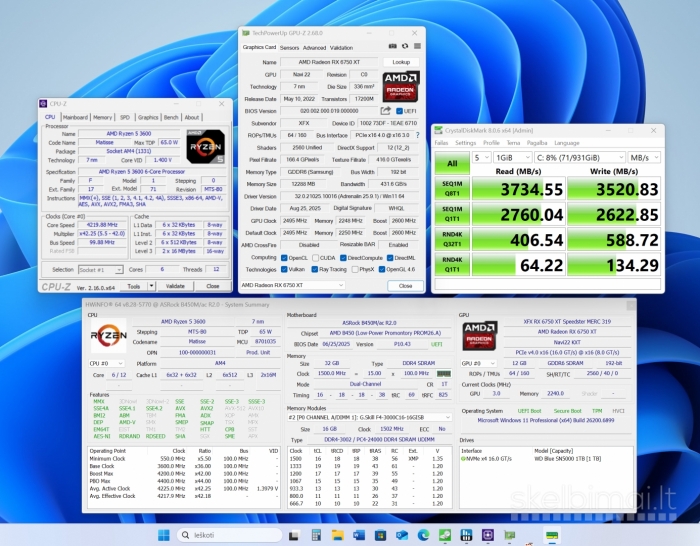Open the GPU selector dropdown in GPU-Z
The width and height of the screenshot is (700, 546).
pyautogui.click(x=292, y=285)
